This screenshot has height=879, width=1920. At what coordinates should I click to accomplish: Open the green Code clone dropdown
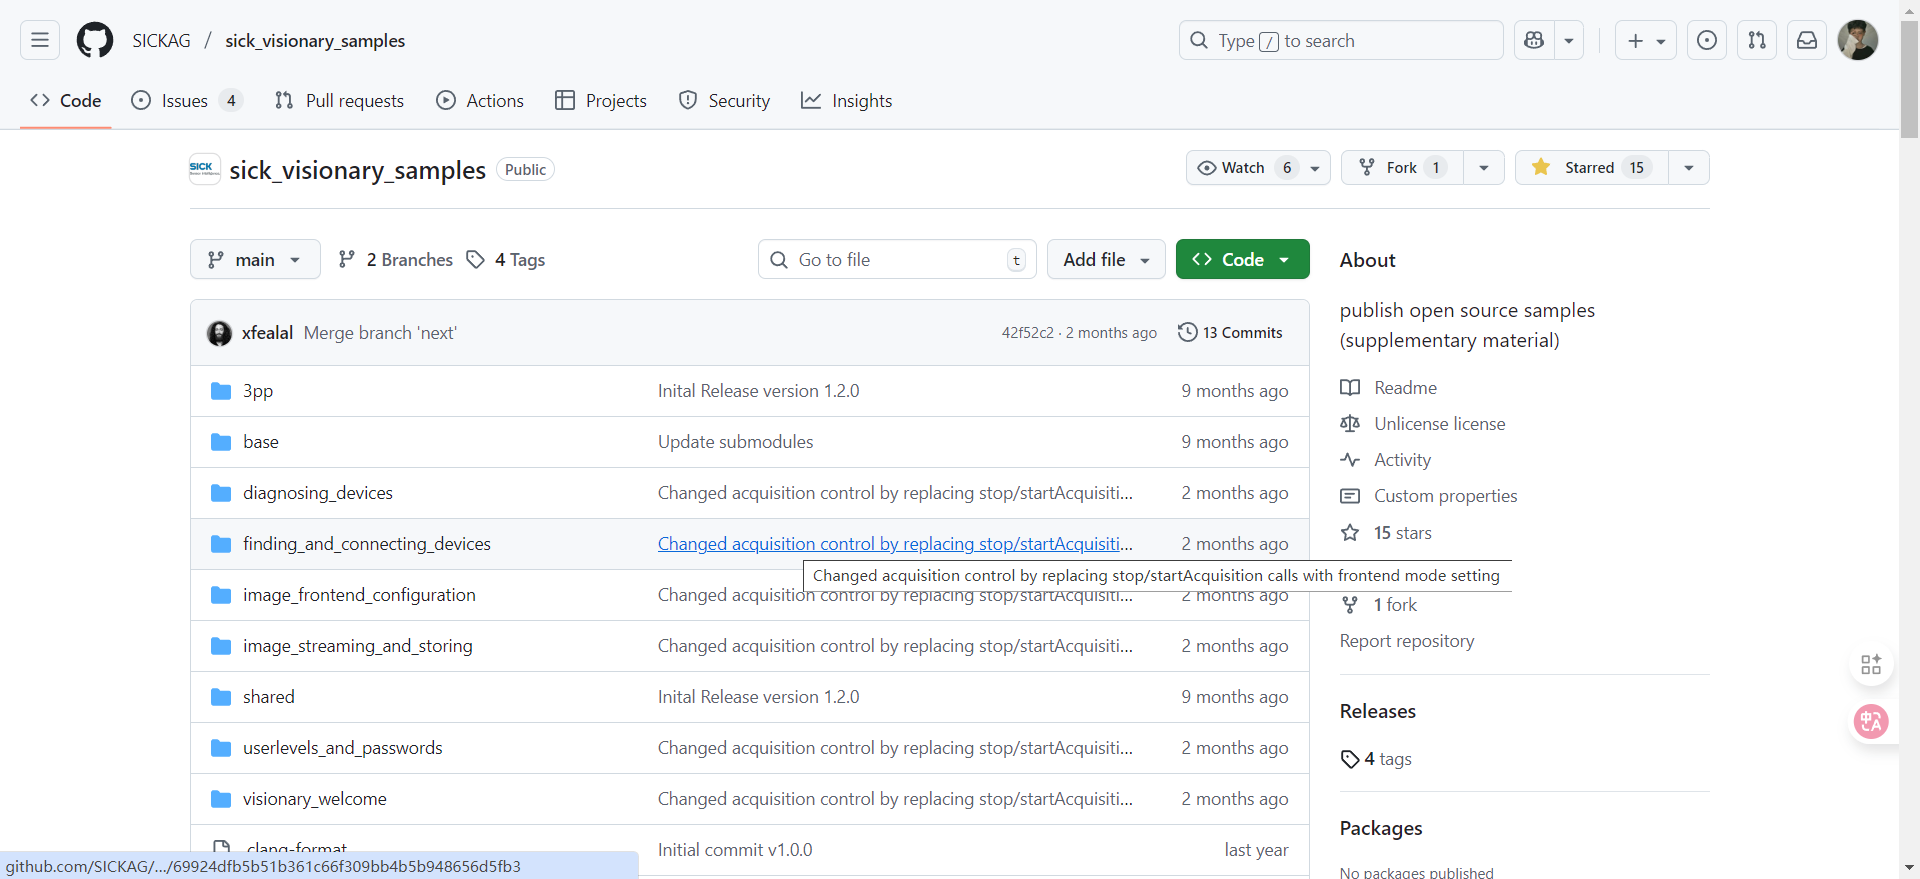[1242, 259]
